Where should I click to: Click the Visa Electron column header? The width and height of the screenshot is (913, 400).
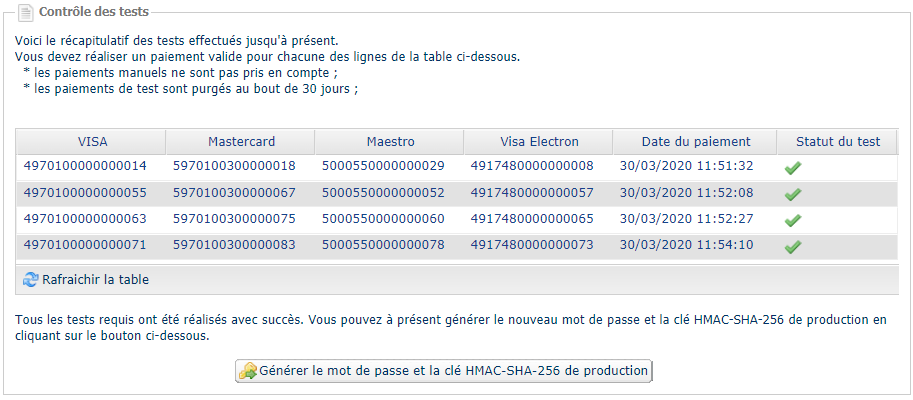point(539,142)
